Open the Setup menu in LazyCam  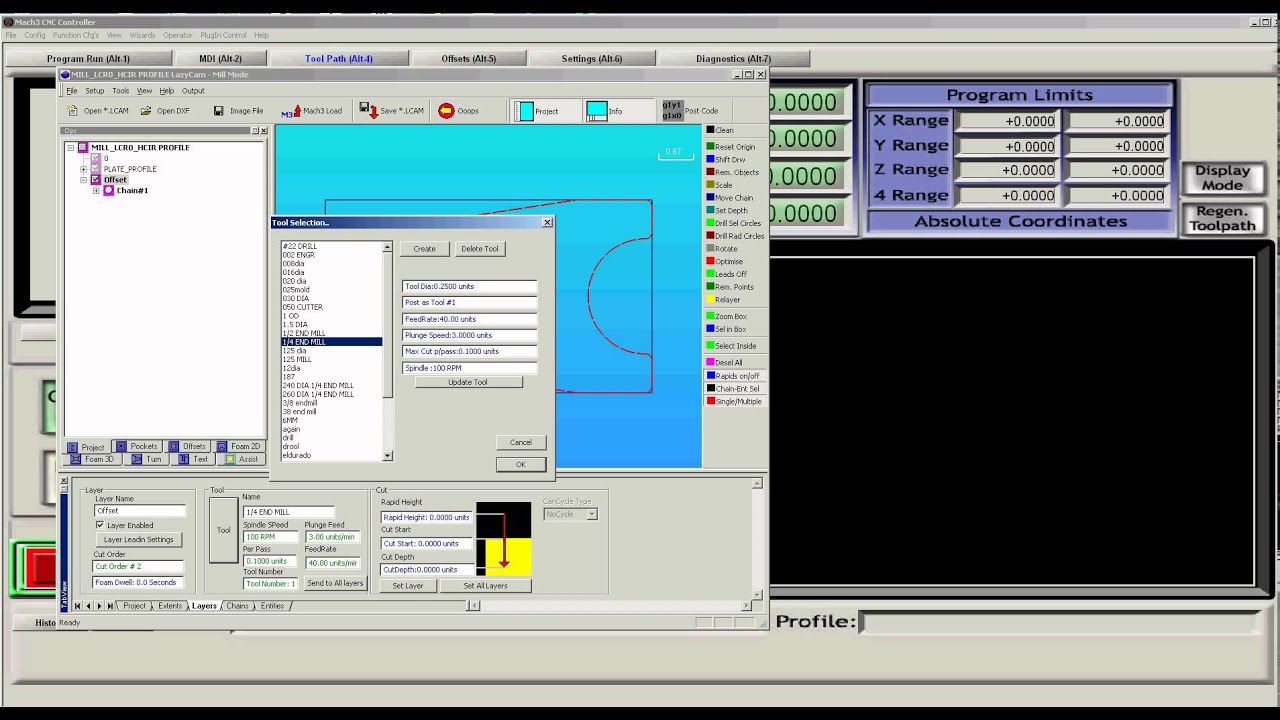[x=94, y=91]
